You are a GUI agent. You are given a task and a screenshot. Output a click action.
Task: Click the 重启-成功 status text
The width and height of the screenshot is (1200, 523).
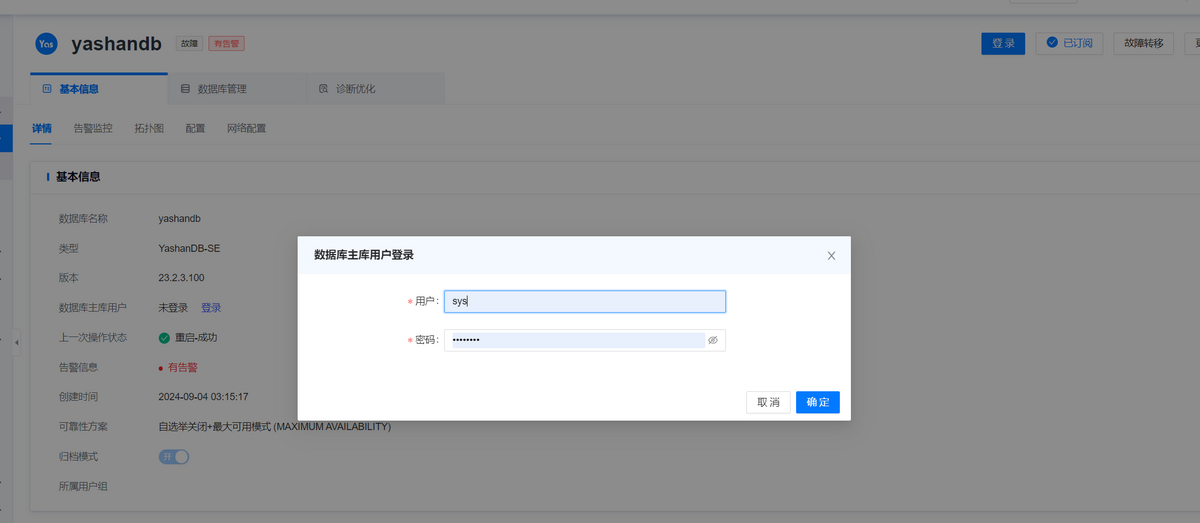[x=196, y=338]
